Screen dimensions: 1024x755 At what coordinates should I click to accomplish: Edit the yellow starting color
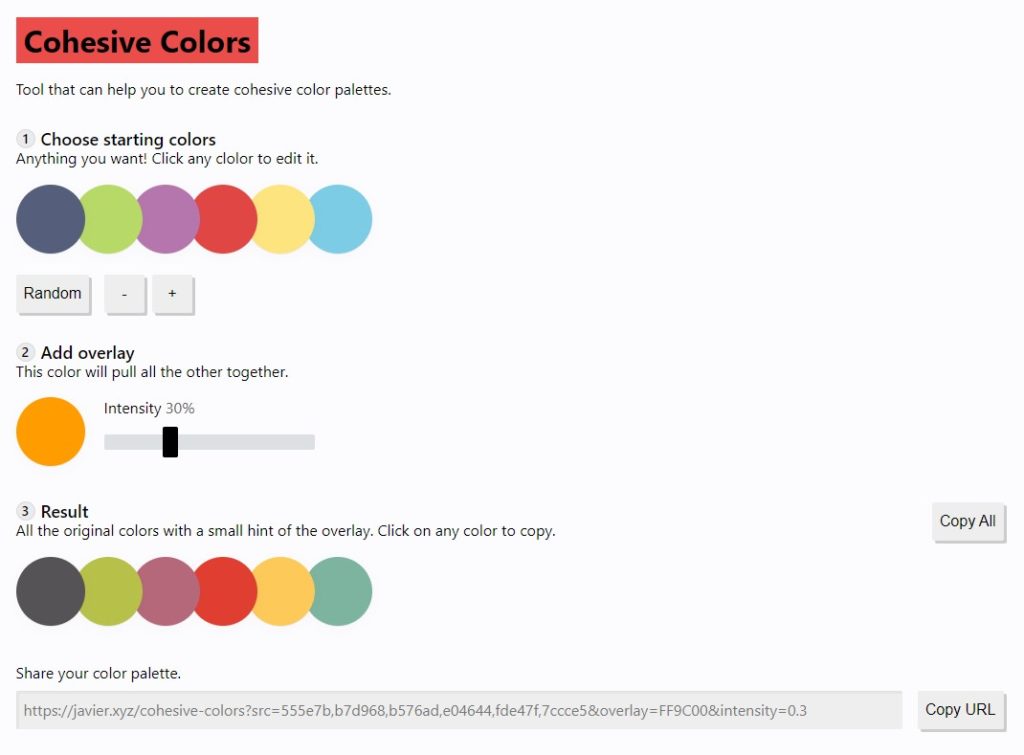[281, 218]
